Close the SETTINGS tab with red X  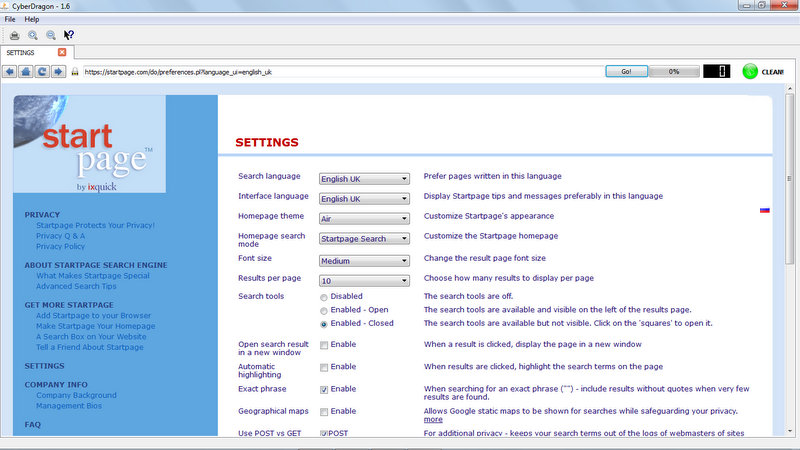(x=62, y=52)
